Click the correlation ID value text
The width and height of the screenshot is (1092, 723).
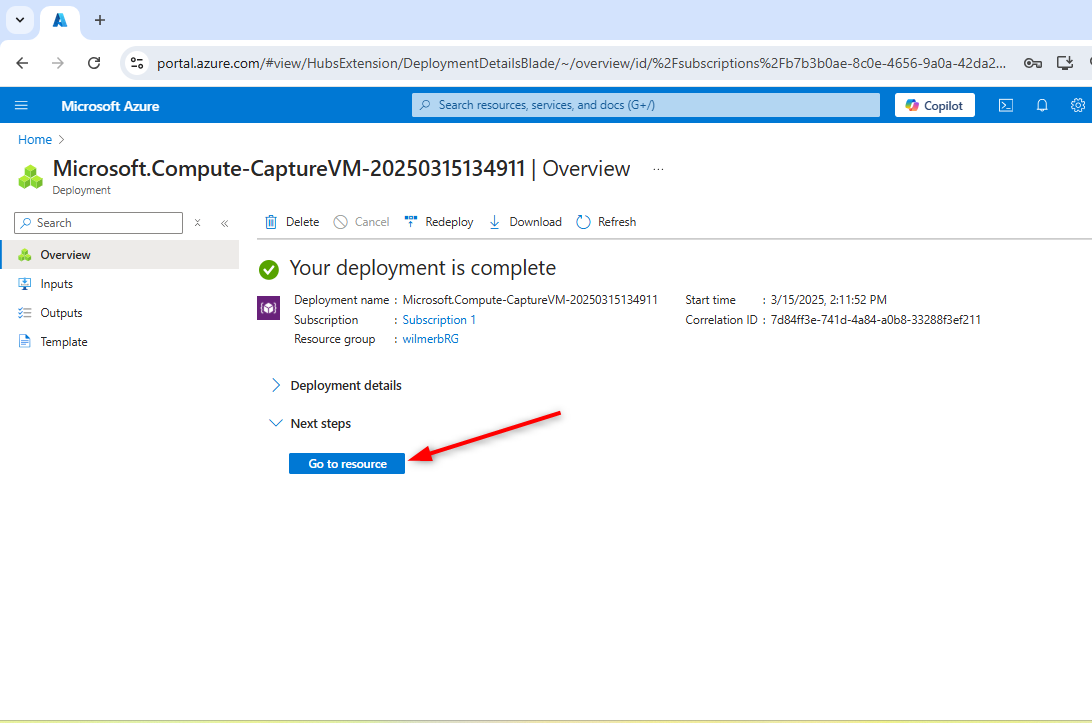875,320
